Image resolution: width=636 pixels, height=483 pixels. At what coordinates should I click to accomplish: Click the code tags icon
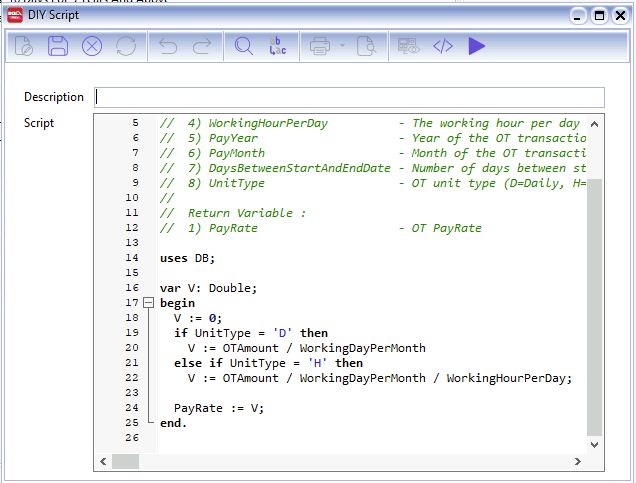click(x=443, y=46)
